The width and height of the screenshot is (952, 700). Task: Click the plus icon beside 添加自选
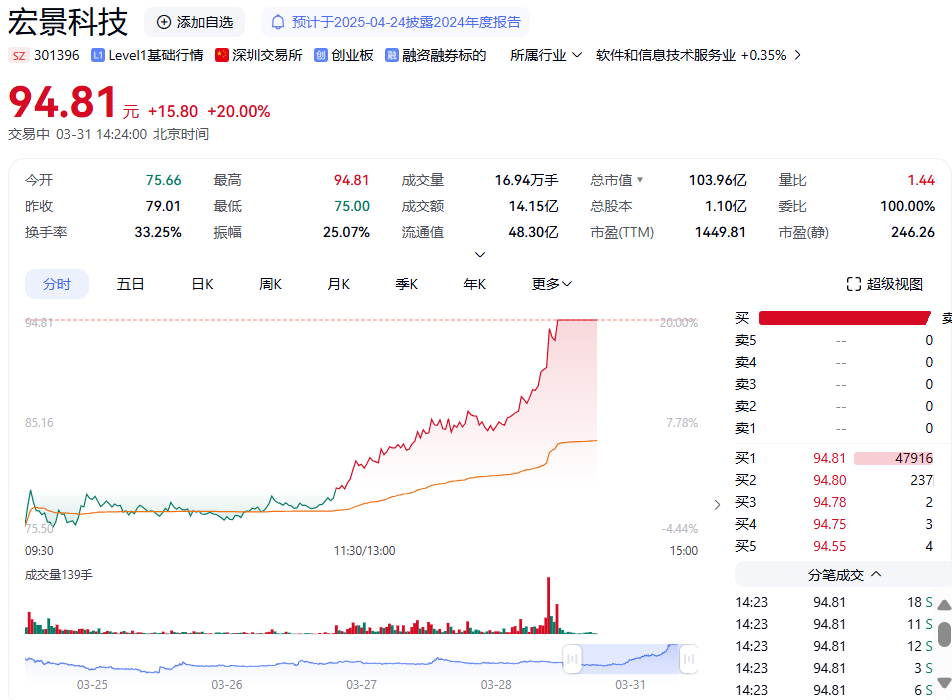coord(164,22)
